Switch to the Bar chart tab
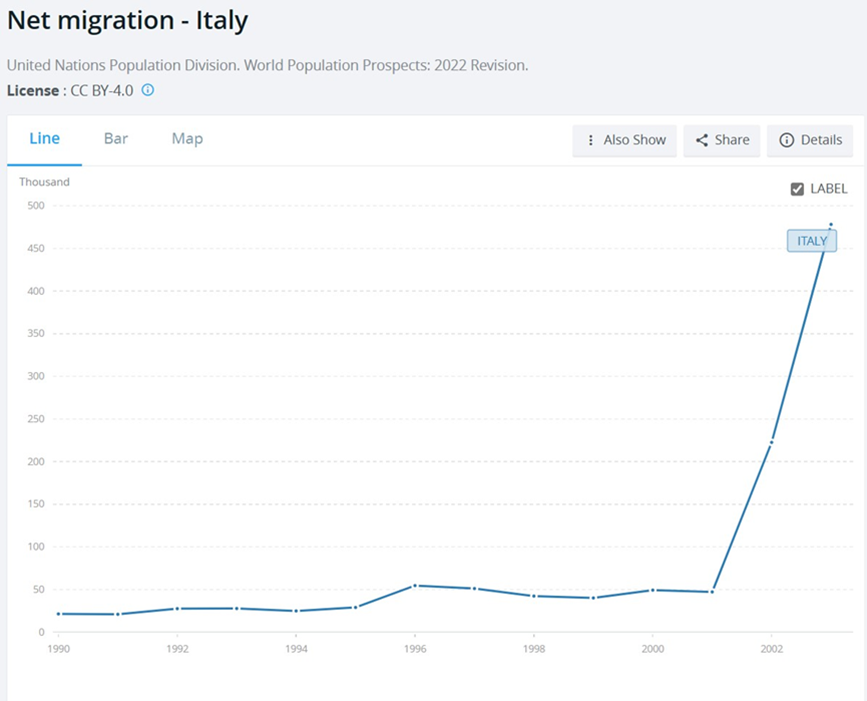 tap(116, 139)
